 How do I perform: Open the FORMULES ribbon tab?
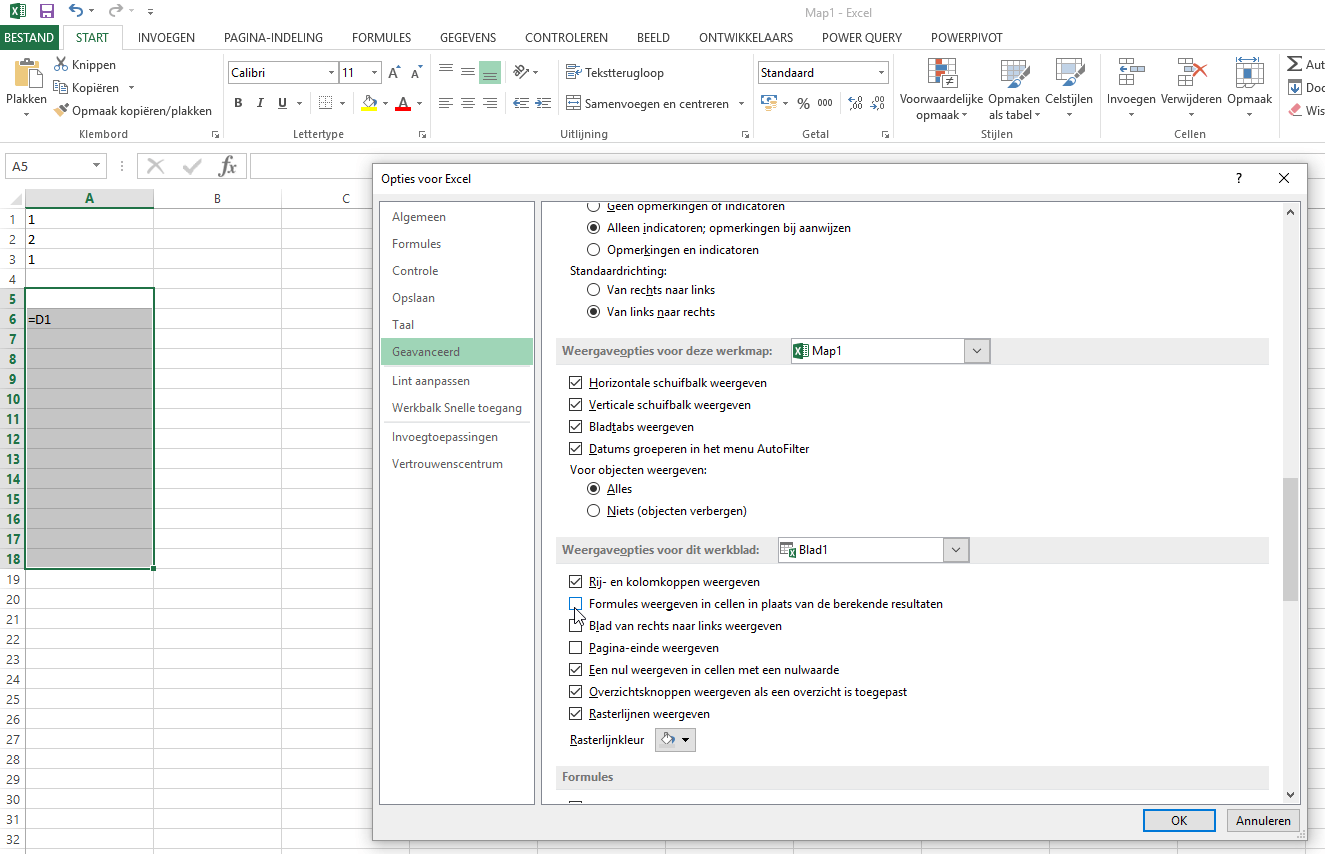pos(381,38)
